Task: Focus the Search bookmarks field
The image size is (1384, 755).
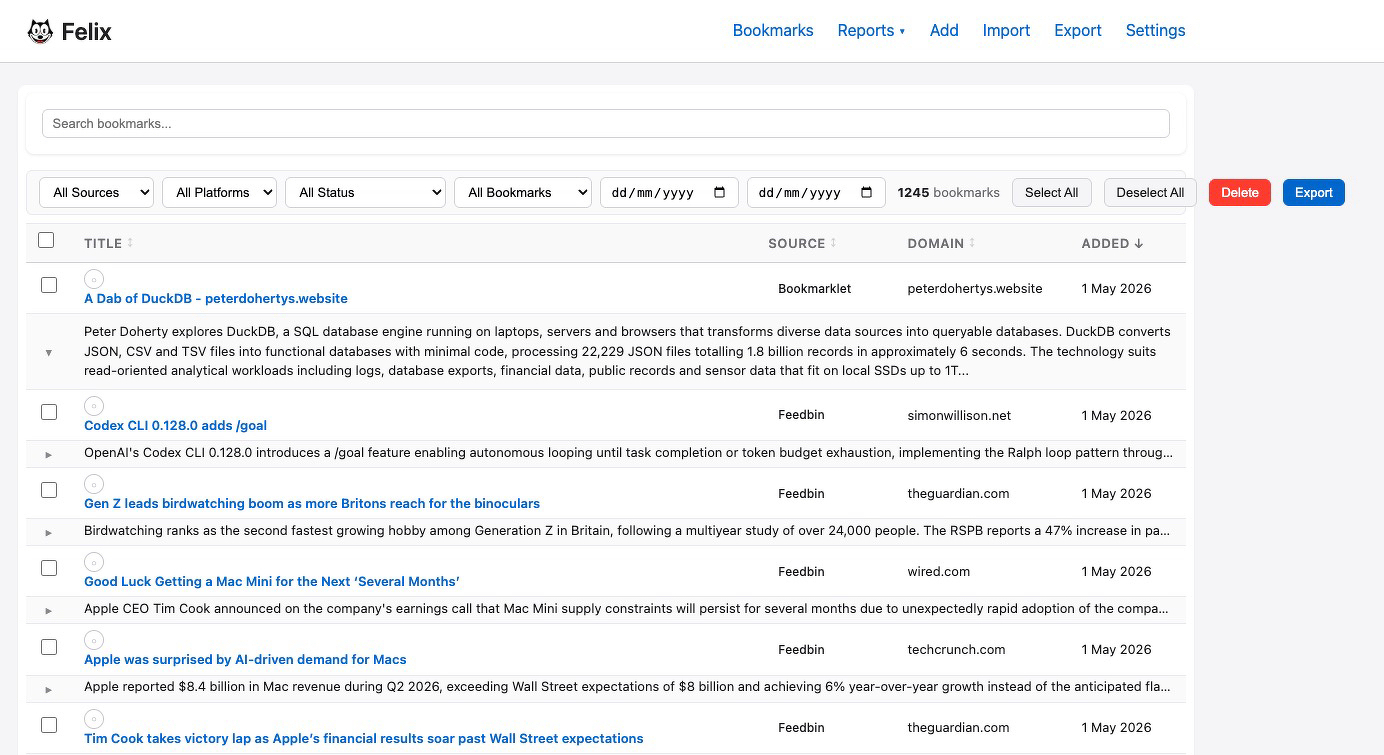Action: pyautogui.click(x=606, y=124)
